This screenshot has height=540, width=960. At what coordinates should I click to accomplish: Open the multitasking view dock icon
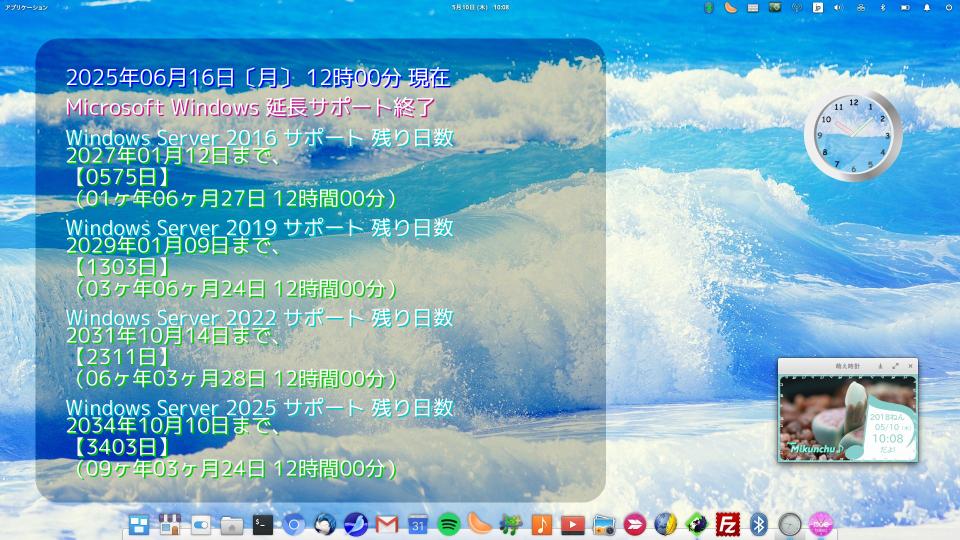(138, 524)
